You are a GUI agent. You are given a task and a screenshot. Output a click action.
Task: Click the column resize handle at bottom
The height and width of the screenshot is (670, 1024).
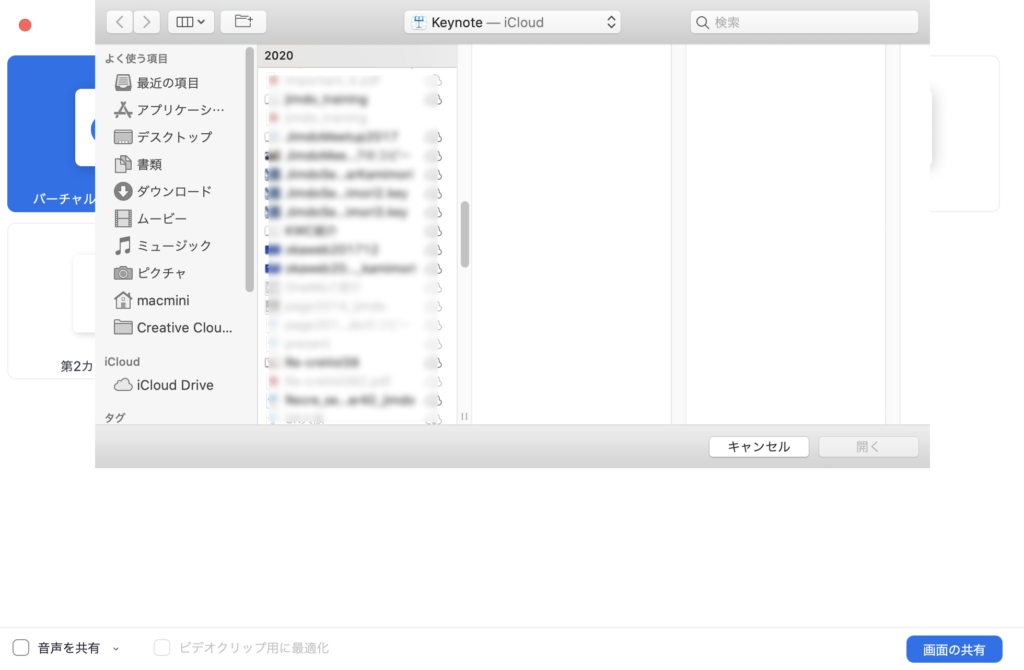(464, 417)
